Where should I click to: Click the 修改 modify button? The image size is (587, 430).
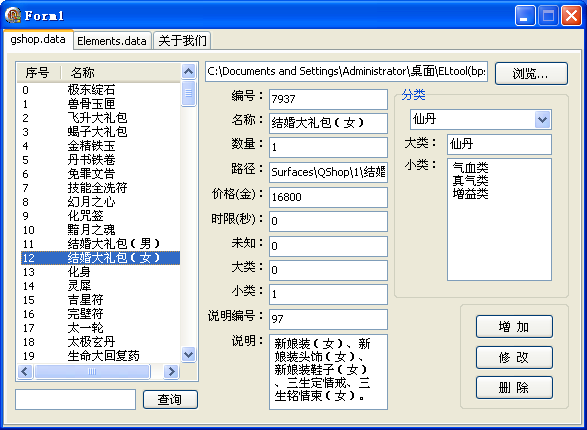tap(514, 357)
